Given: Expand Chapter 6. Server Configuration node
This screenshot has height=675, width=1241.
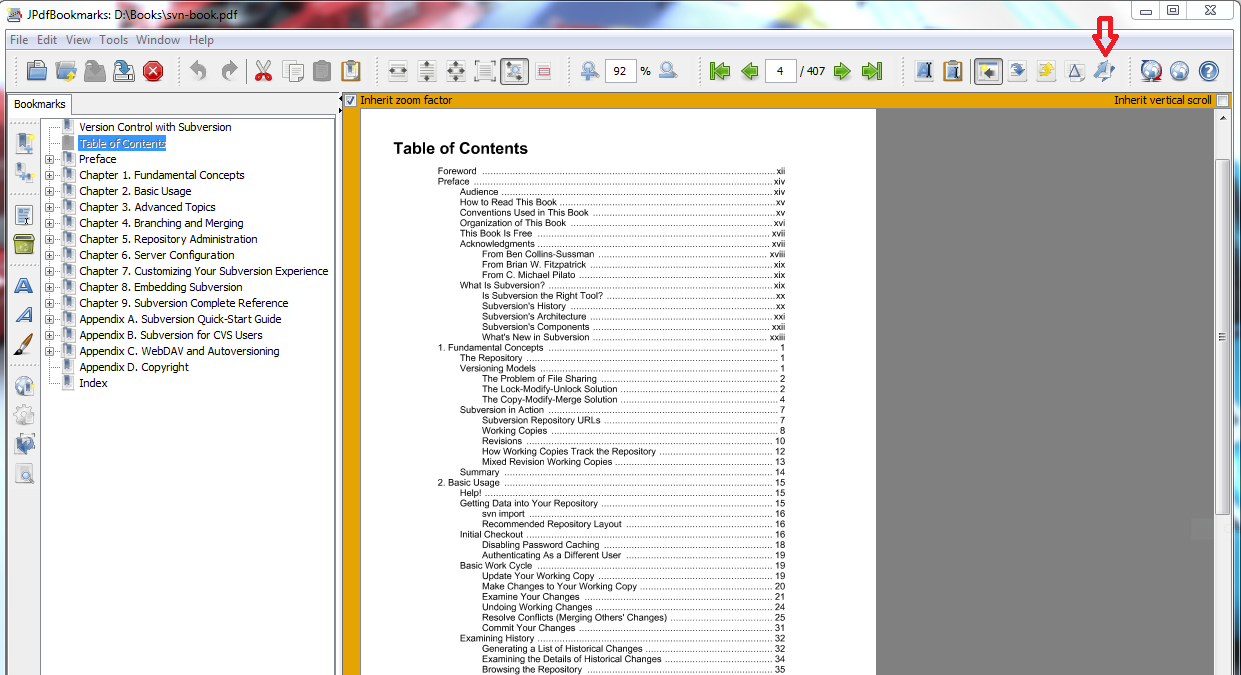Looking at the screenshot, I should pos(50,255).
